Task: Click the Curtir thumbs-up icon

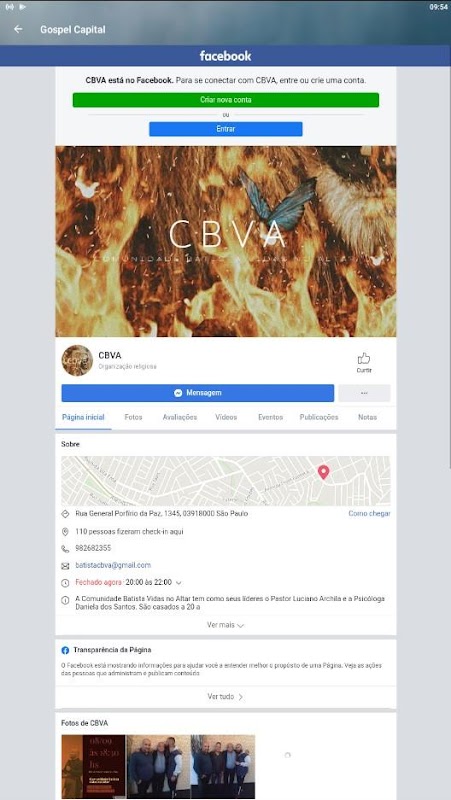Action: tap(364, 358)
